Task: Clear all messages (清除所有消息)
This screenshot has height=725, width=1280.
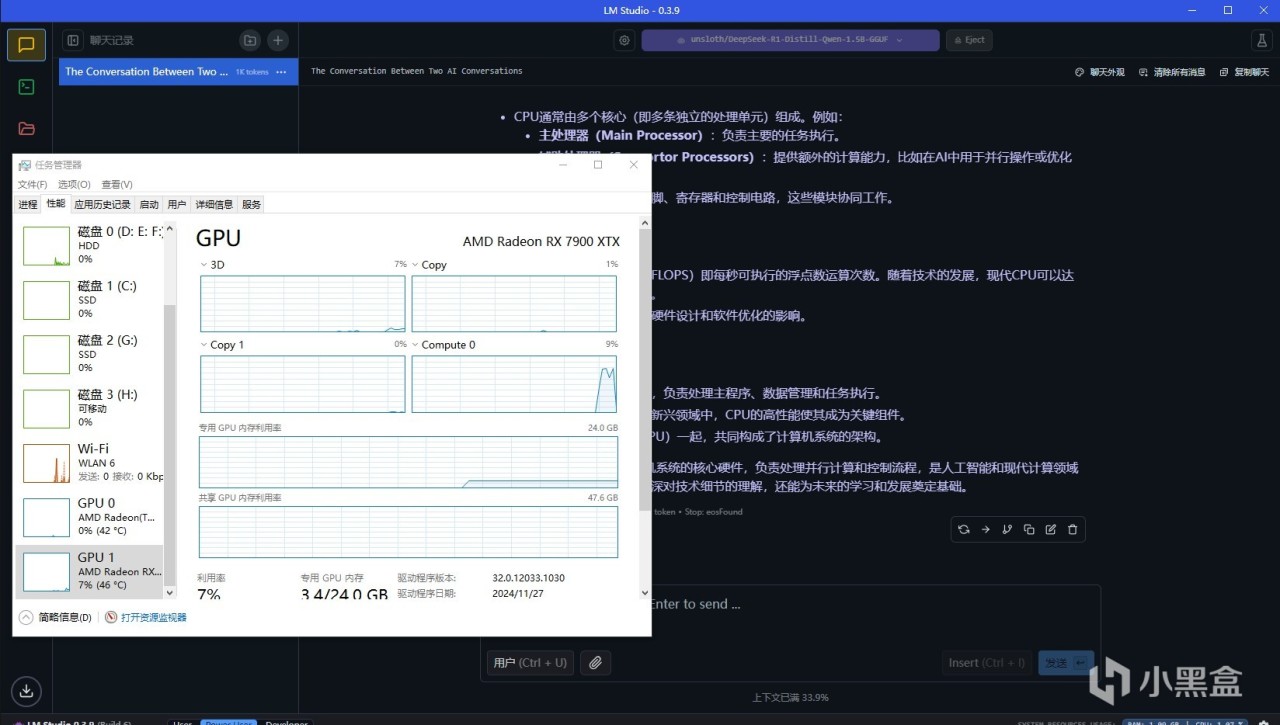Action: point(1172,72)
